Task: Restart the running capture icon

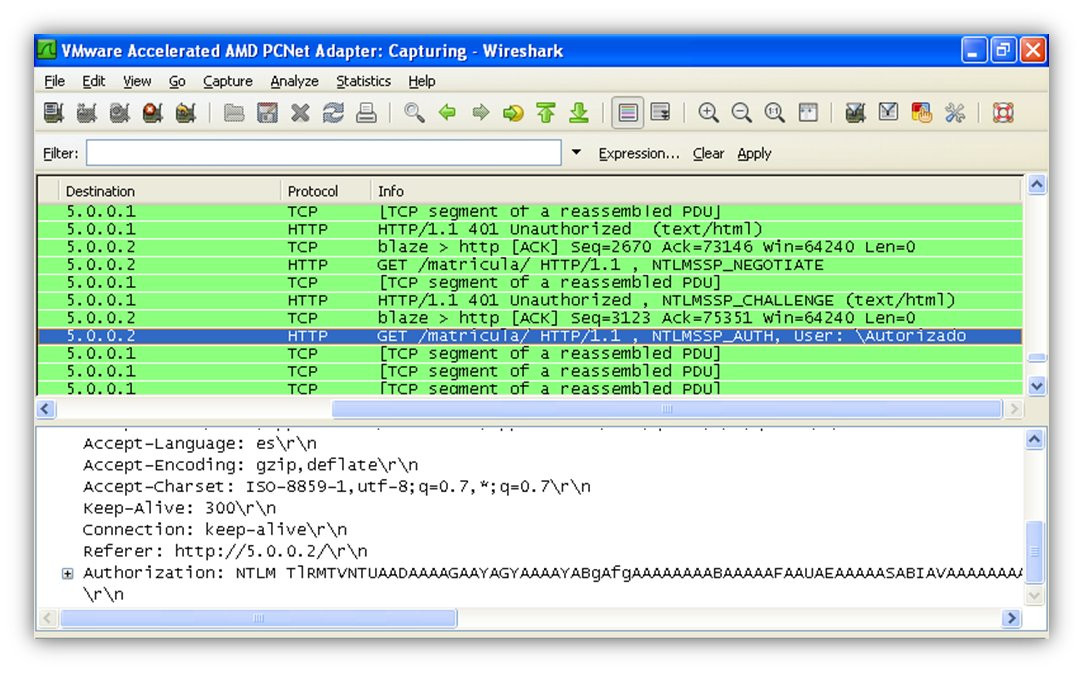Action: pos(186,113)
